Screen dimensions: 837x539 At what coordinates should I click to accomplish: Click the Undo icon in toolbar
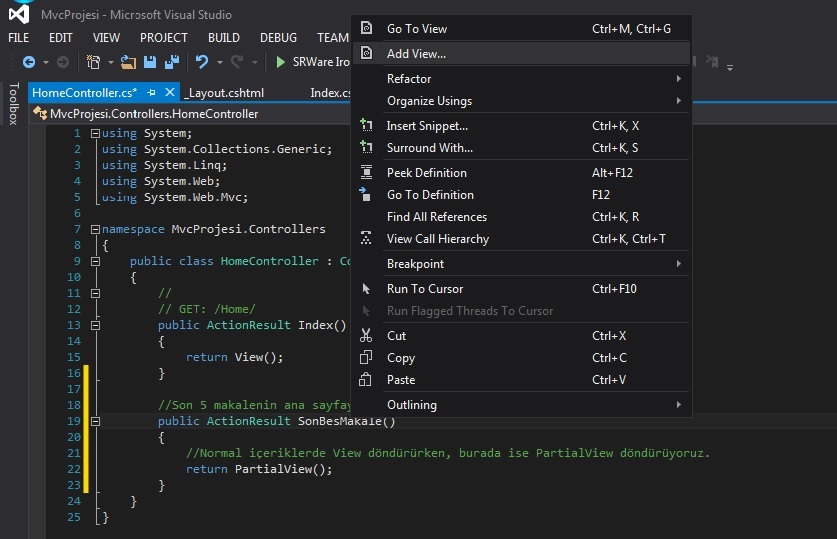(202, 62)
